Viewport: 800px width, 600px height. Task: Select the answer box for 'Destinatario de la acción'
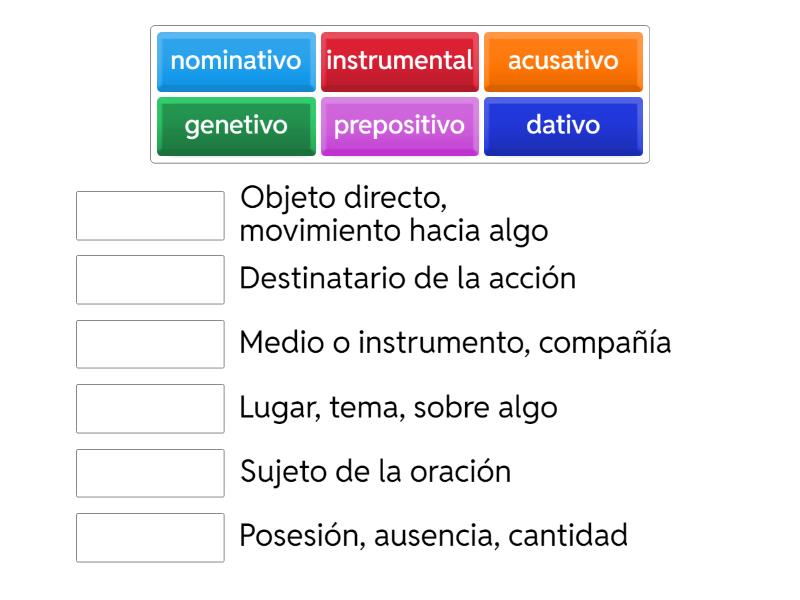[150, 279]
